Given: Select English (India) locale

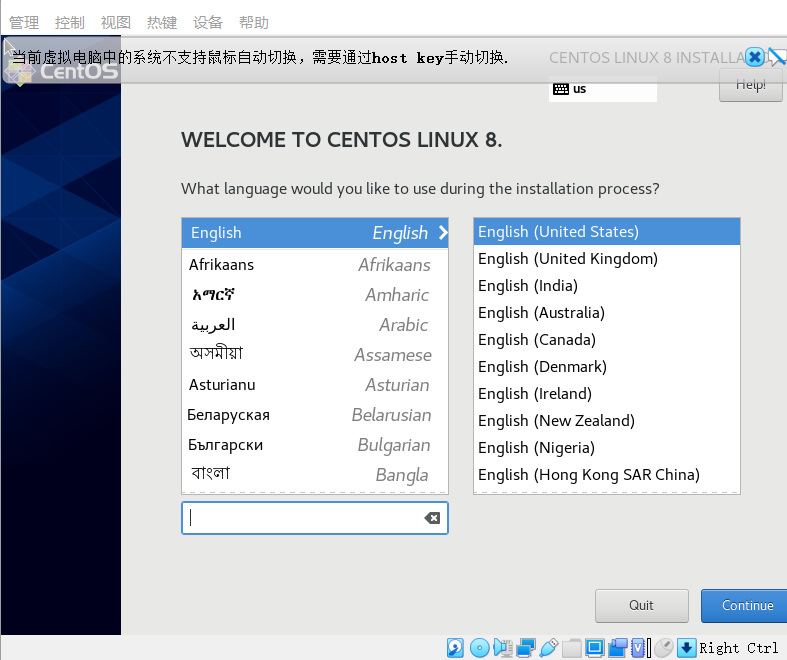Looking at the screenshot, I should 607,286.
